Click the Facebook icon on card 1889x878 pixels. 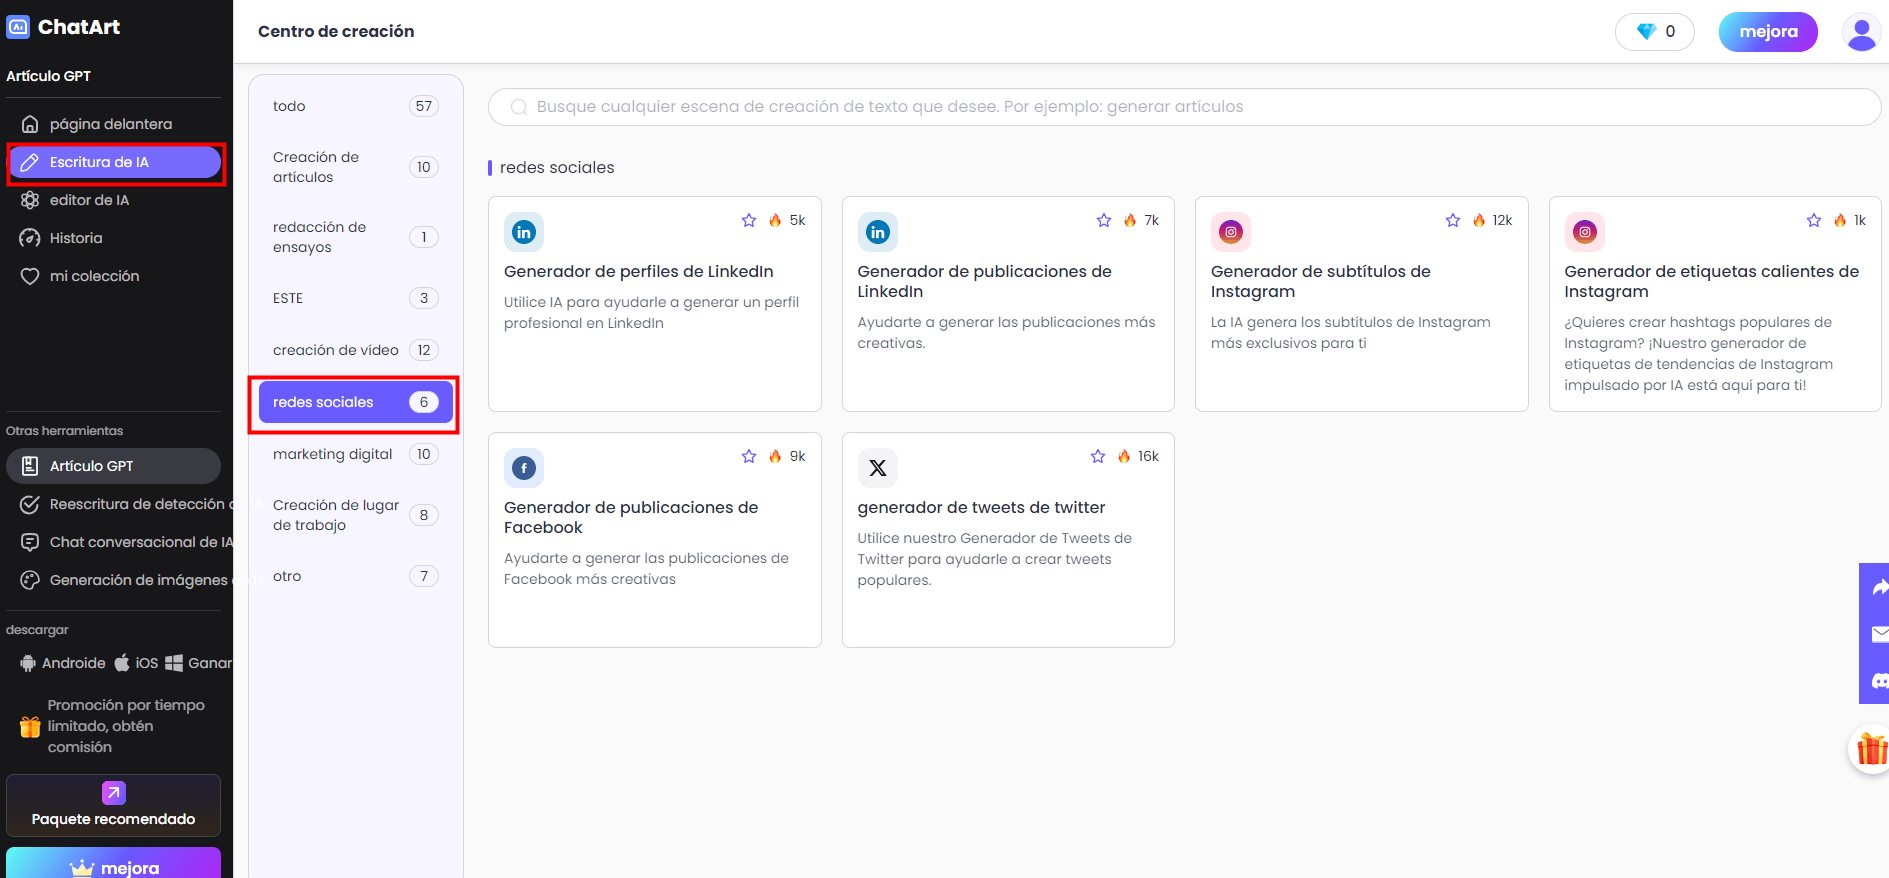[524, 468]
